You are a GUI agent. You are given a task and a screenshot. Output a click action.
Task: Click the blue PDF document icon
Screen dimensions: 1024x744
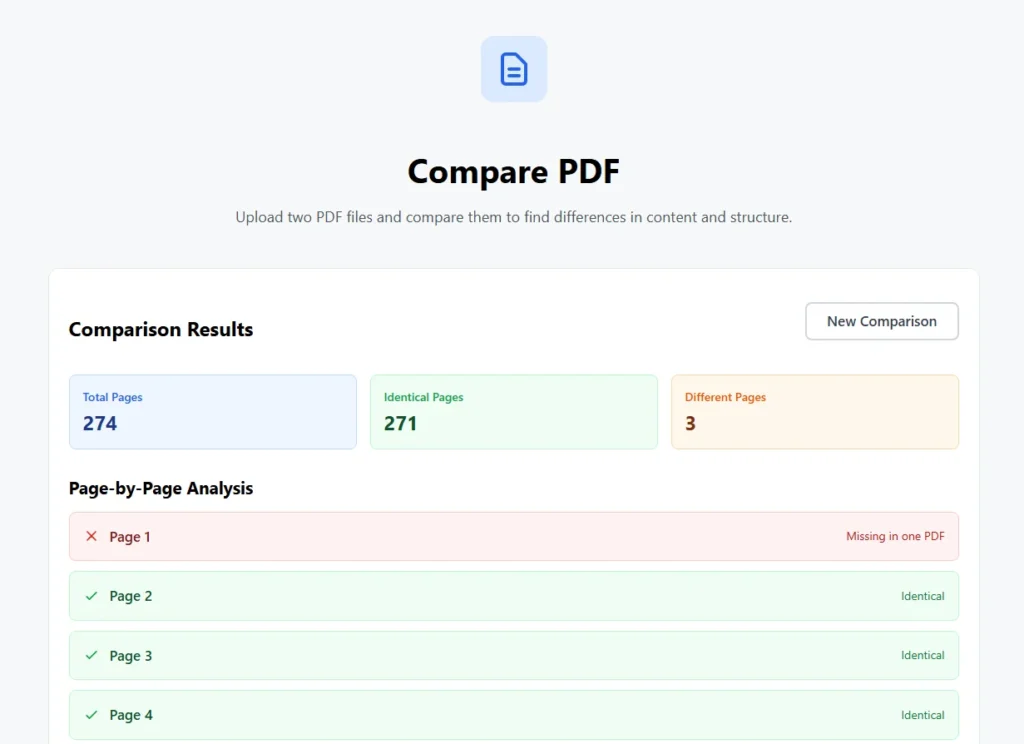pos(514,68)
